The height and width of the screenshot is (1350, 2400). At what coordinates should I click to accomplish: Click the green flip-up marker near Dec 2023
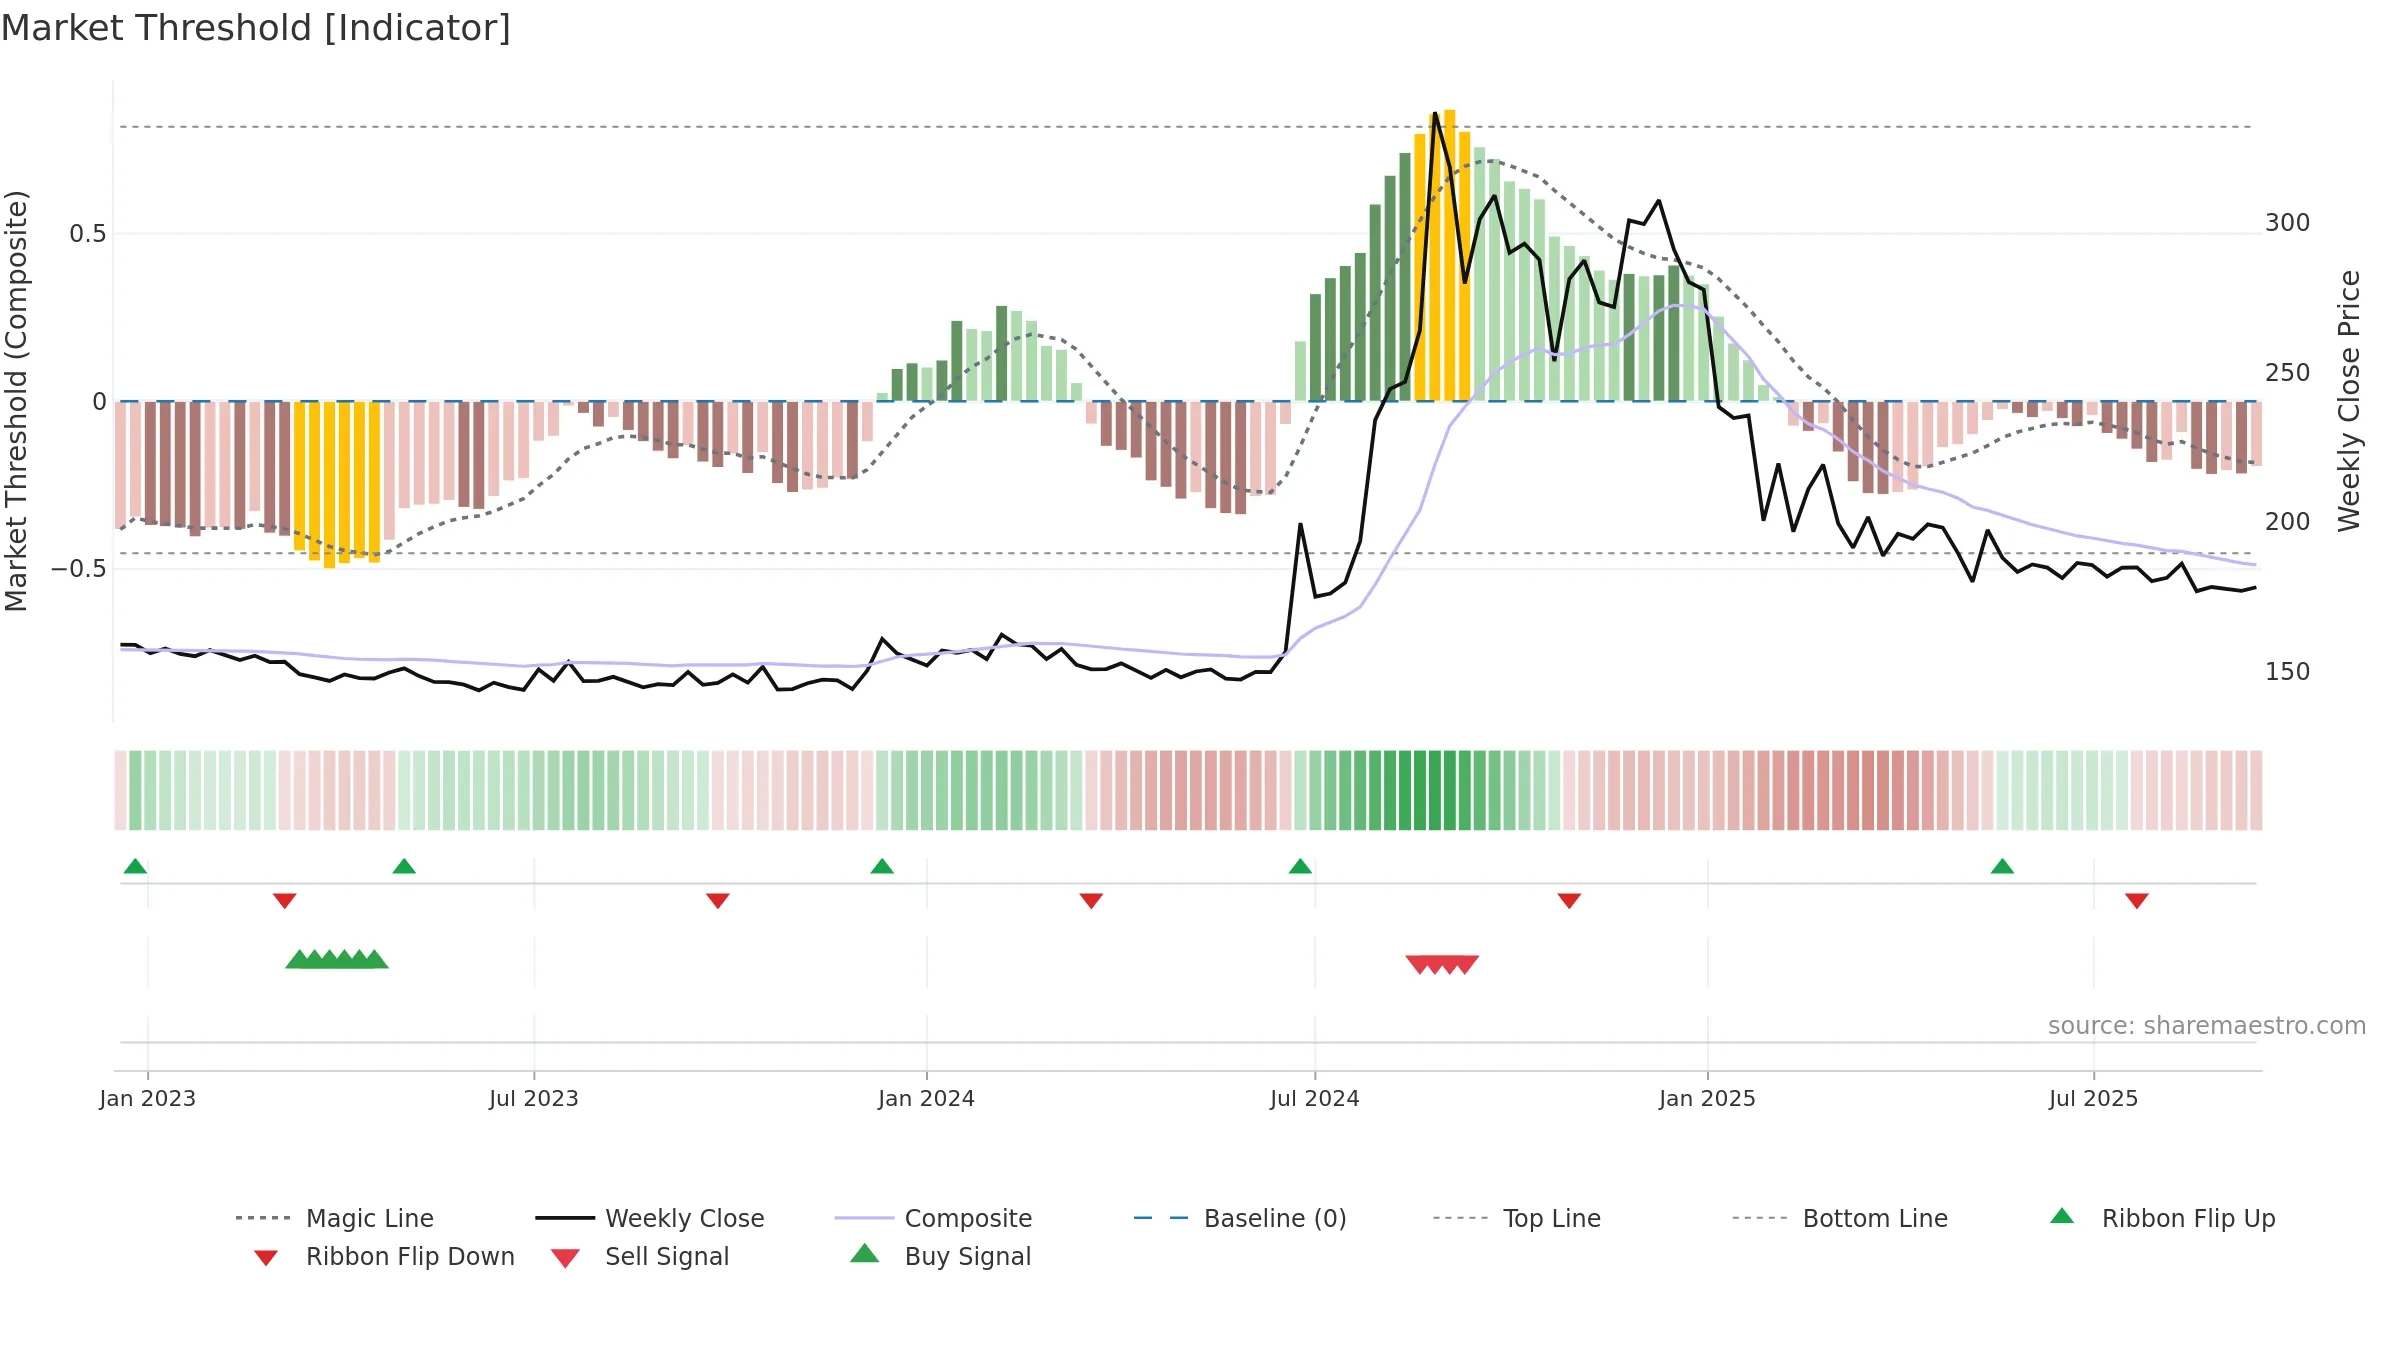click(x=882, y=866)
